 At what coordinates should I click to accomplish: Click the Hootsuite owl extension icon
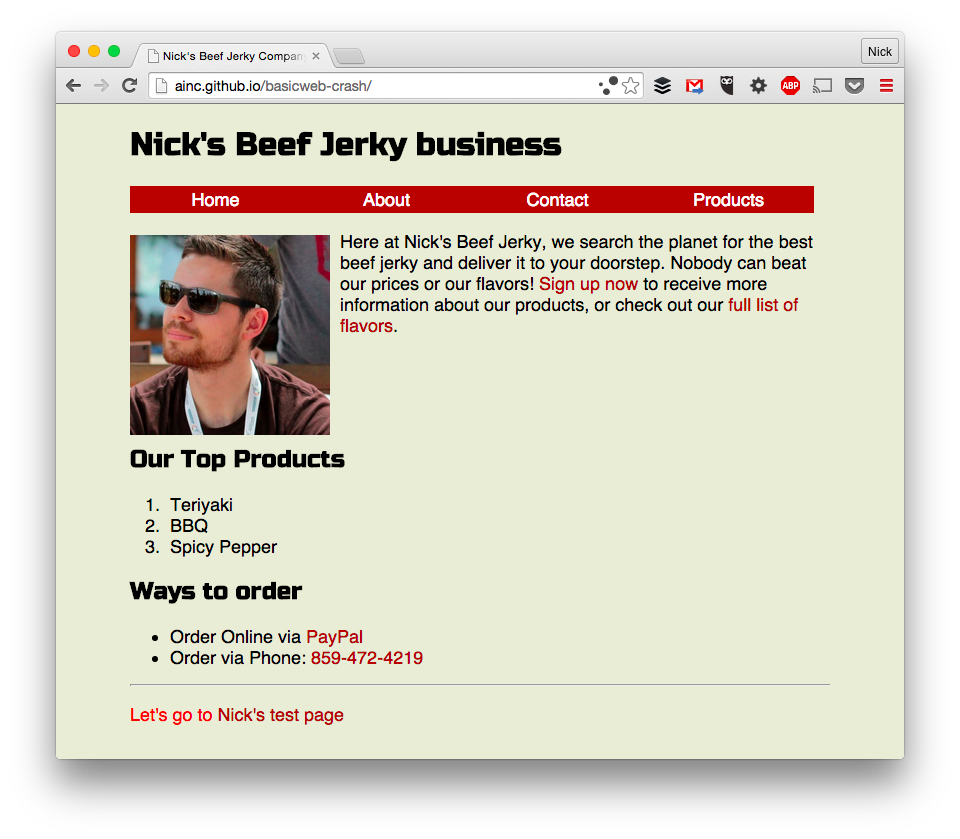(x=727, y=85)
